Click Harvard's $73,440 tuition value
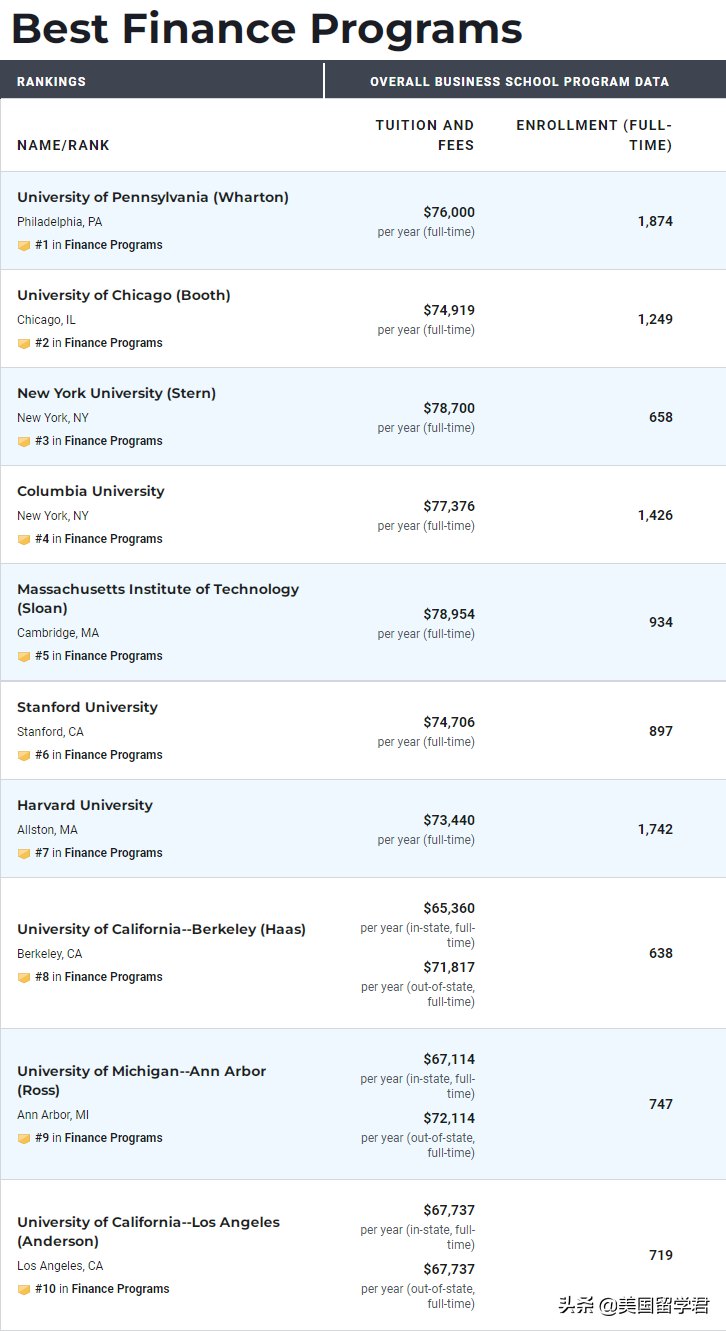Screen dimensions: 726x1331 449,820
